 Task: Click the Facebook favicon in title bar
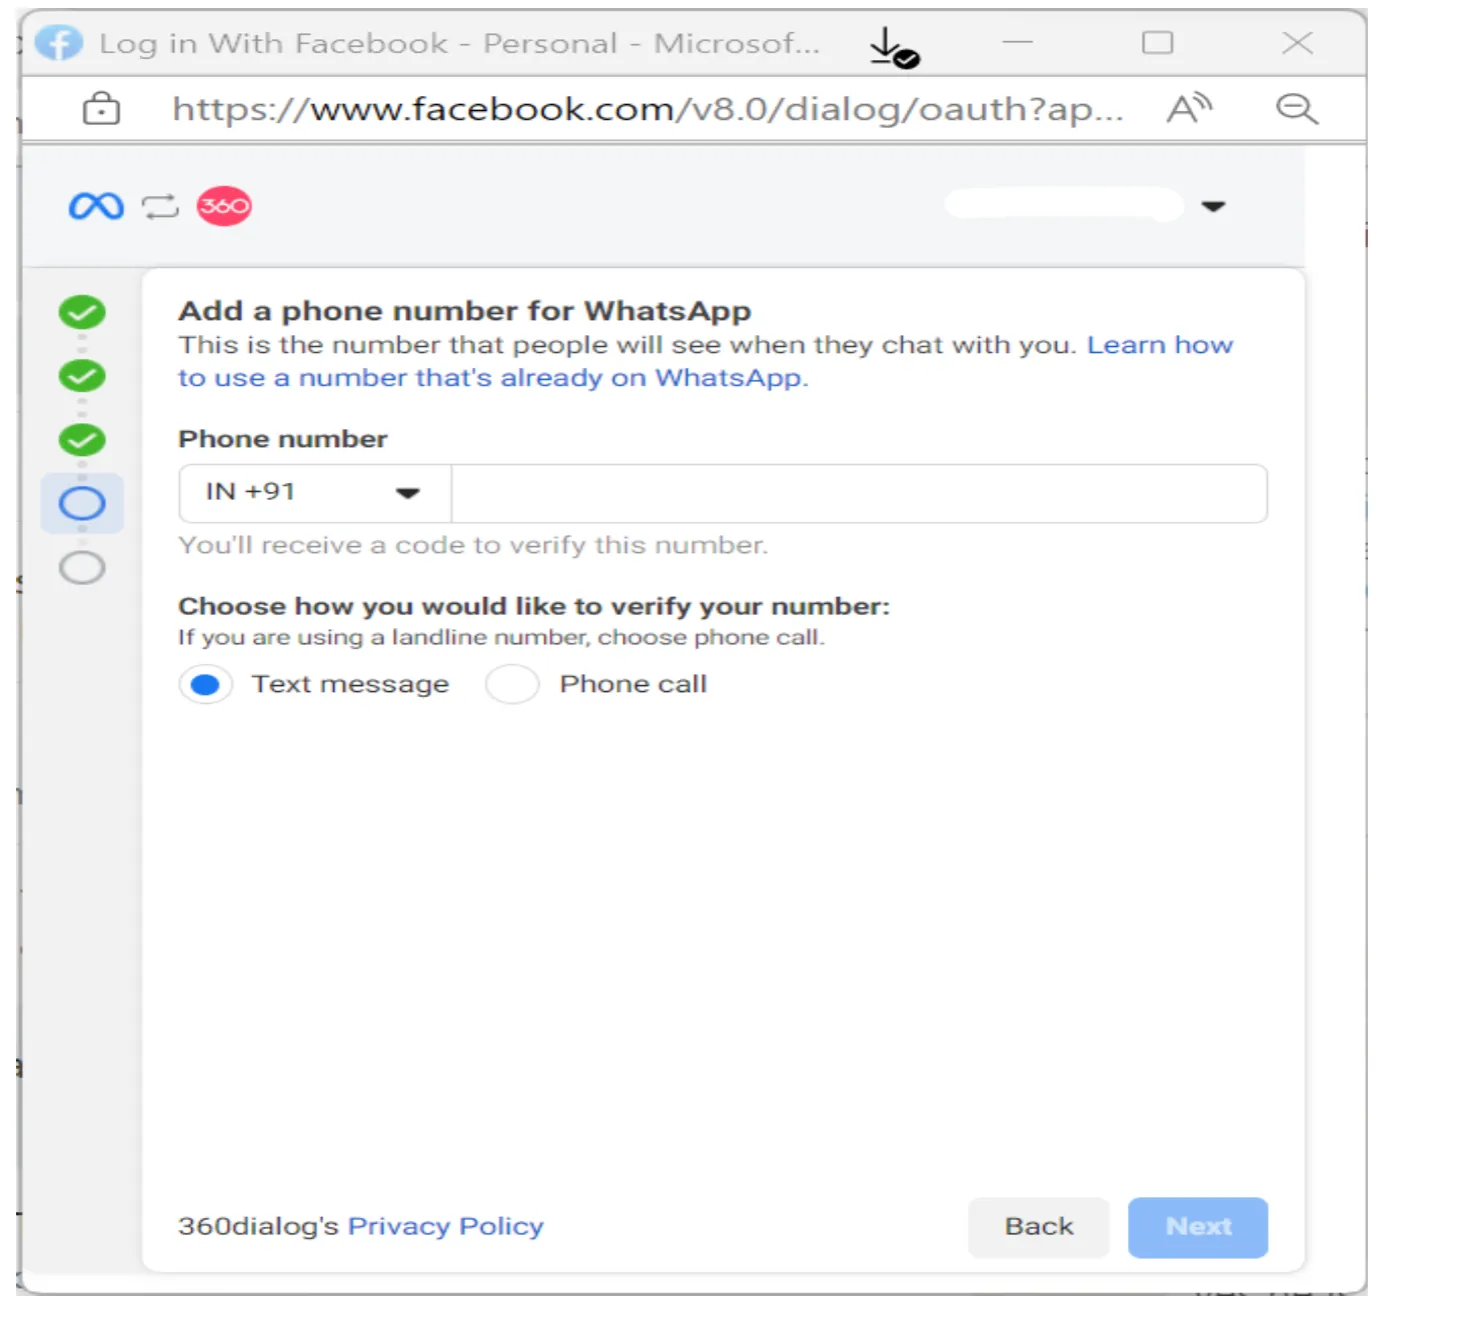[x=58, y=43]
